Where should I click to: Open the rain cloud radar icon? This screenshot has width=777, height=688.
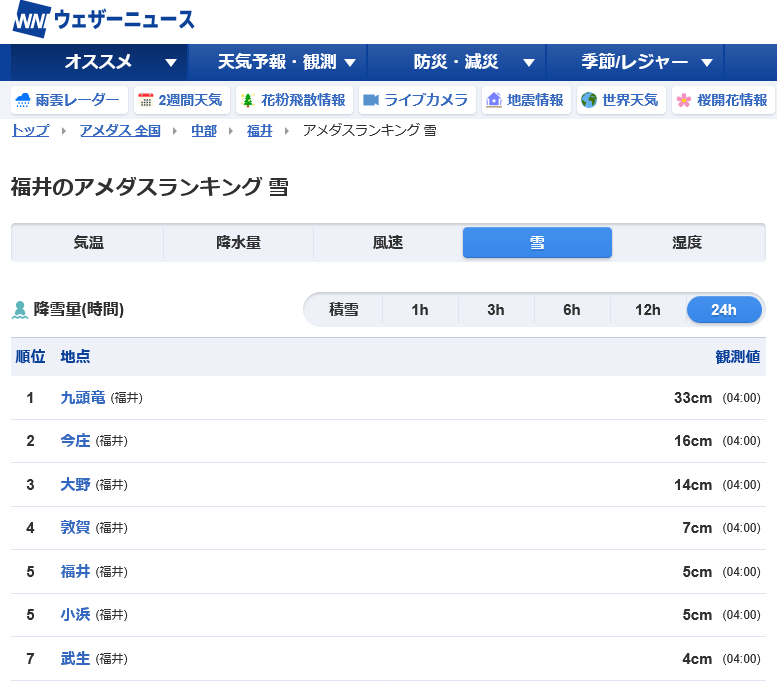pyautogui.click(x=22, y=100)
